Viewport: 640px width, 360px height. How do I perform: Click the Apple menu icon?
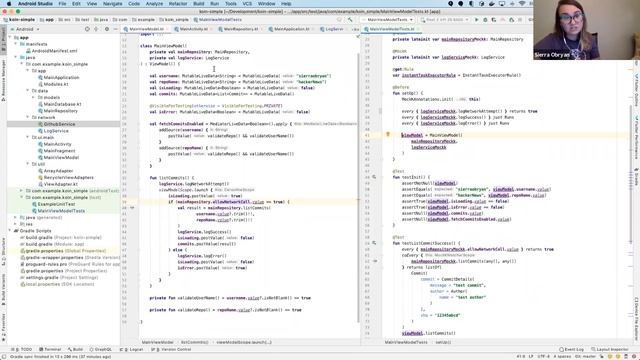pos(9,4)
